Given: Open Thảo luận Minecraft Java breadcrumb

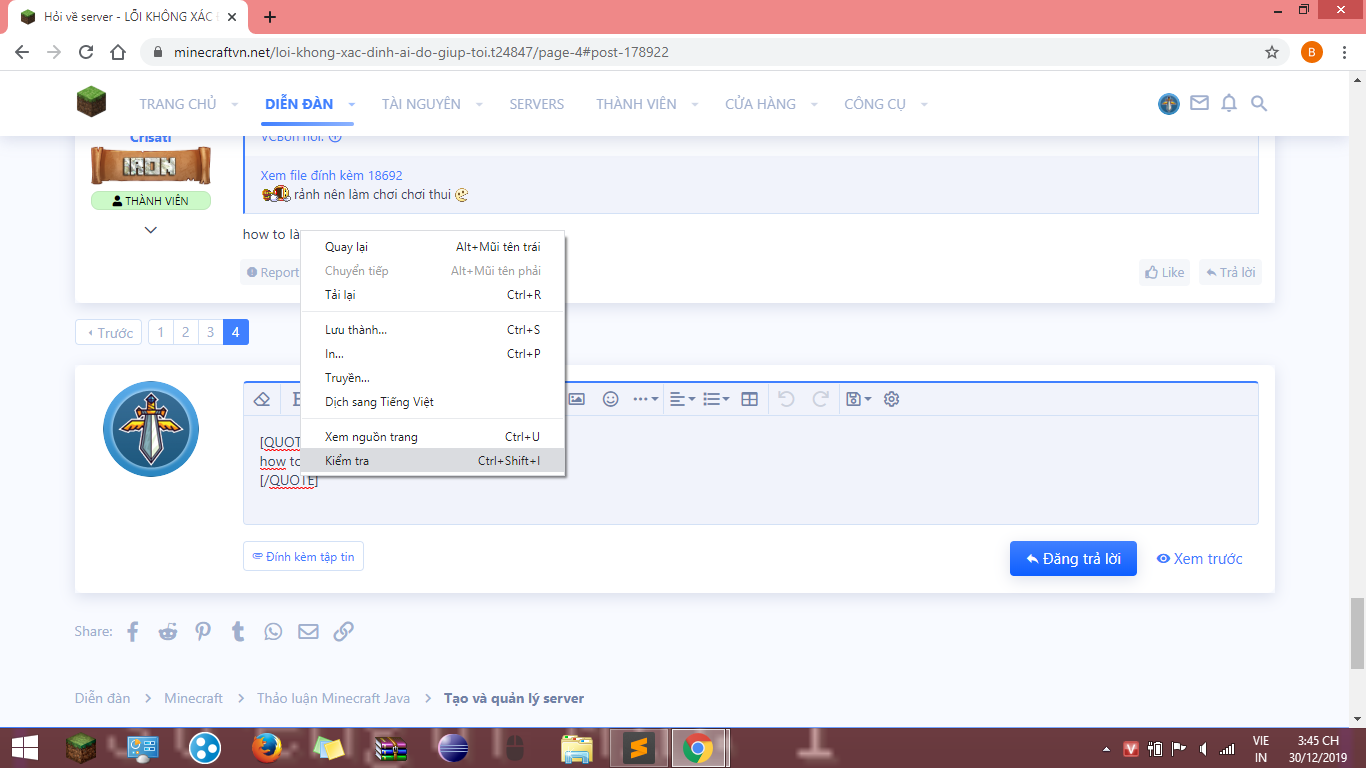Looking at the screenshot, I should click(x=333, y=698).
